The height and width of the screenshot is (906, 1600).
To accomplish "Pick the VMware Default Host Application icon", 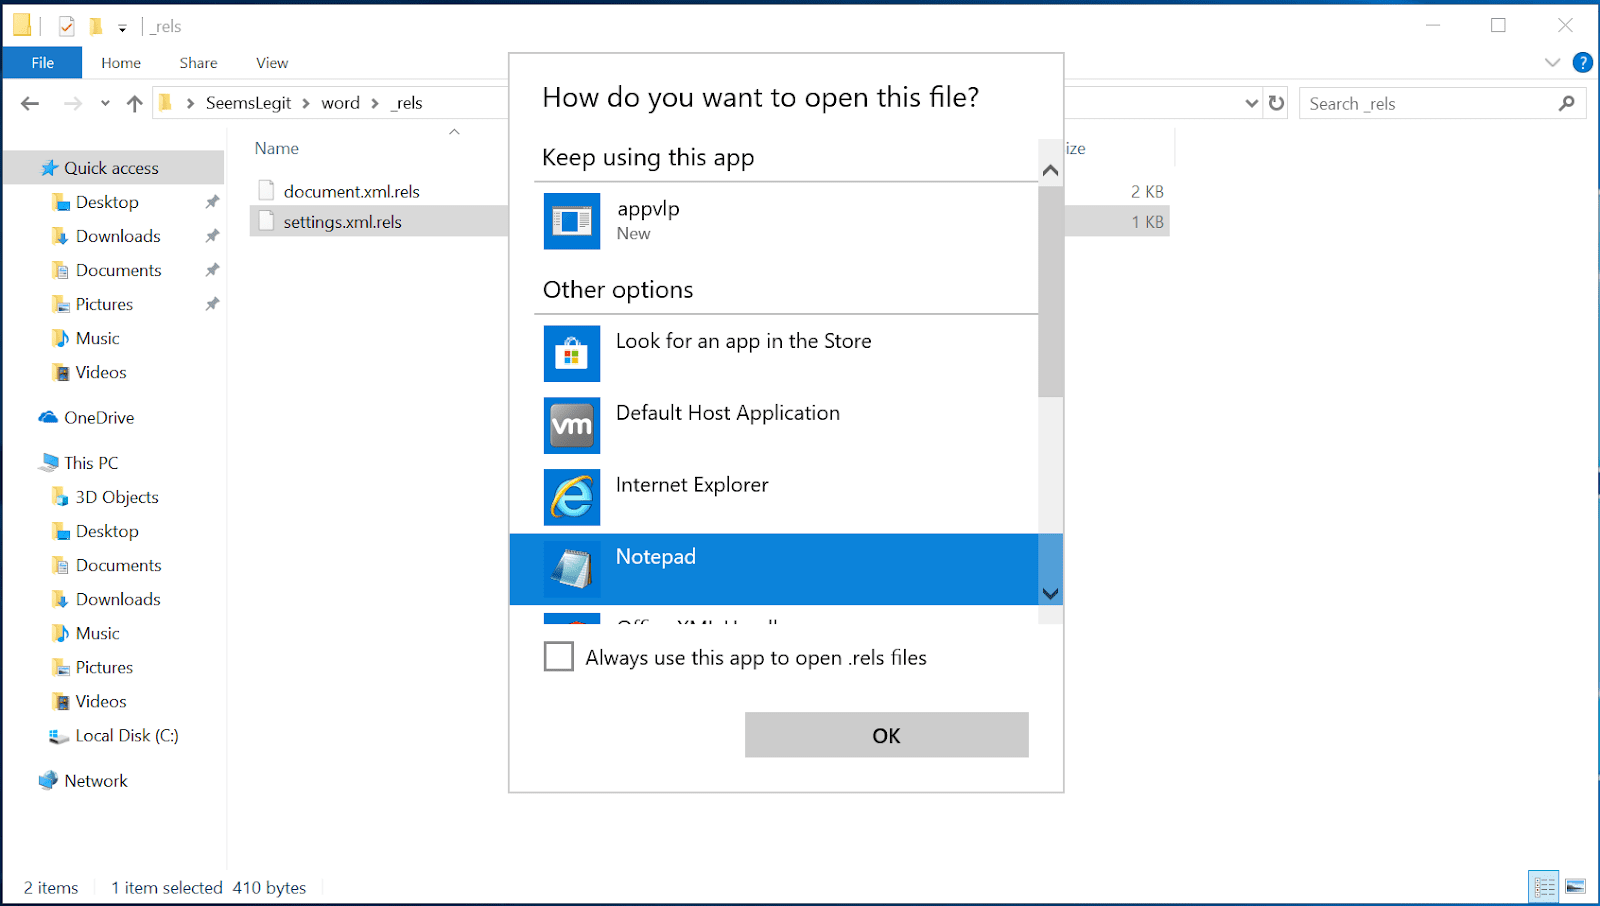I will pyautogui.click(x=572, y=425).
